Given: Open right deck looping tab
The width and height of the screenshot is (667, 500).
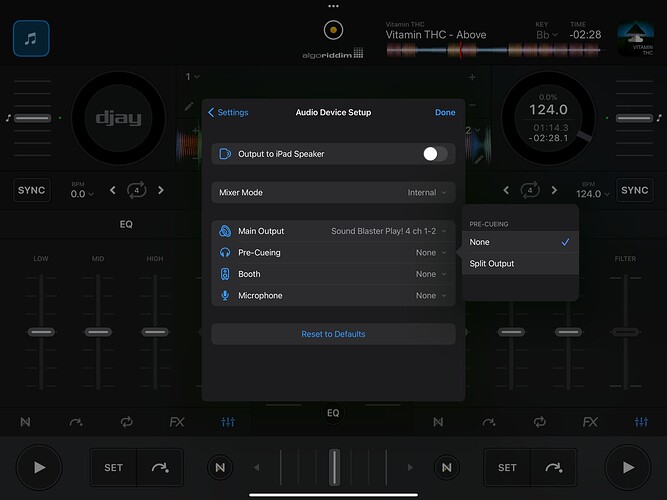Looking at the screenshot, I should pyautogui.click(x=539, y=422).
